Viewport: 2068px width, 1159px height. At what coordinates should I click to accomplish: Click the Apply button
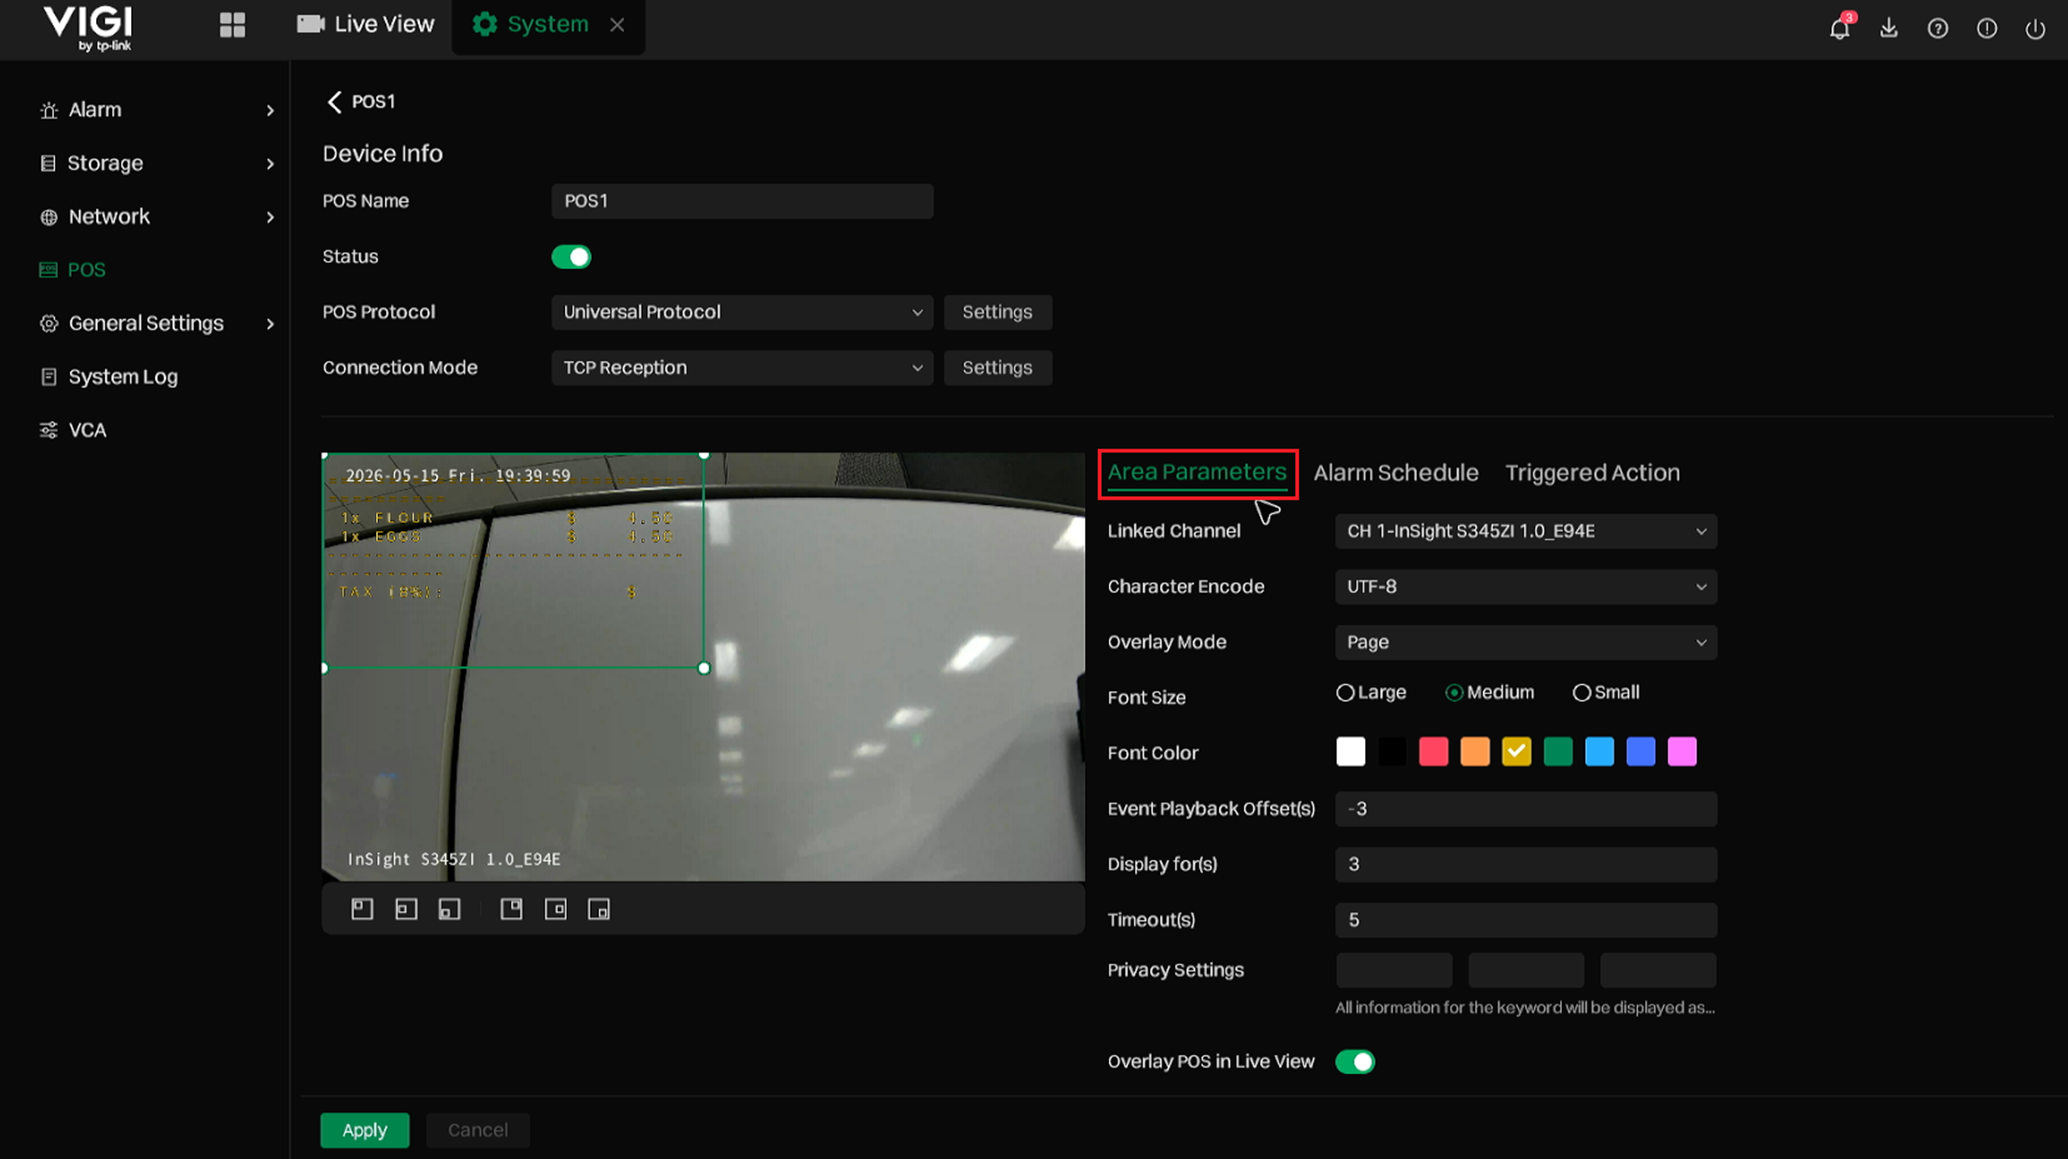365,1130
